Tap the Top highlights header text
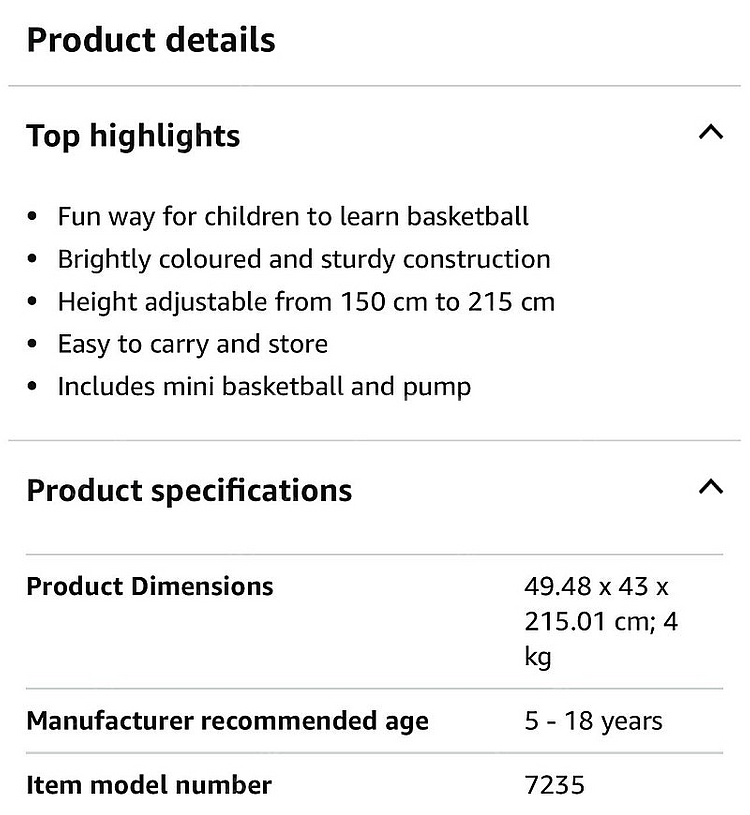This screenshot has width=750, height=815. (133, 136)
